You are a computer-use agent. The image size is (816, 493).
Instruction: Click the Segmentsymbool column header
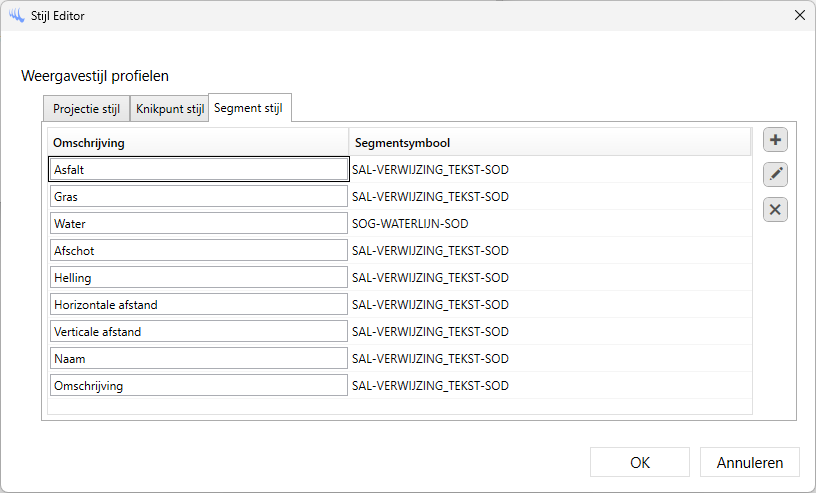549,143
